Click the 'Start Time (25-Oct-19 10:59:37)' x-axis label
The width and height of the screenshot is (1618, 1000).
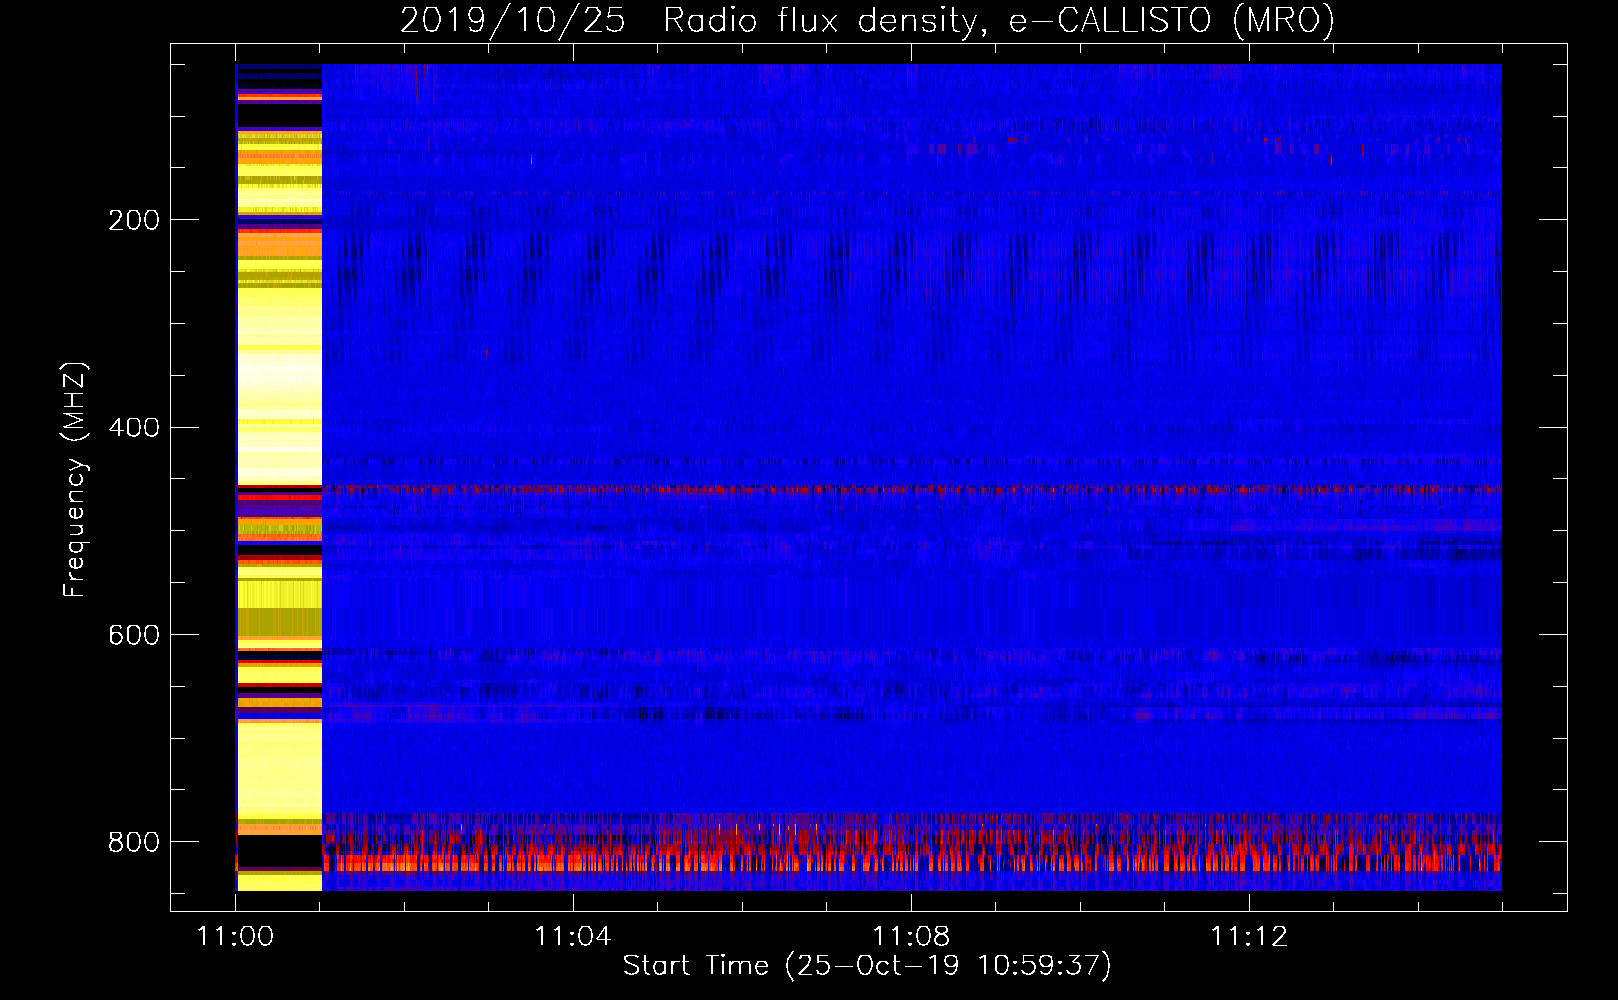867,966
